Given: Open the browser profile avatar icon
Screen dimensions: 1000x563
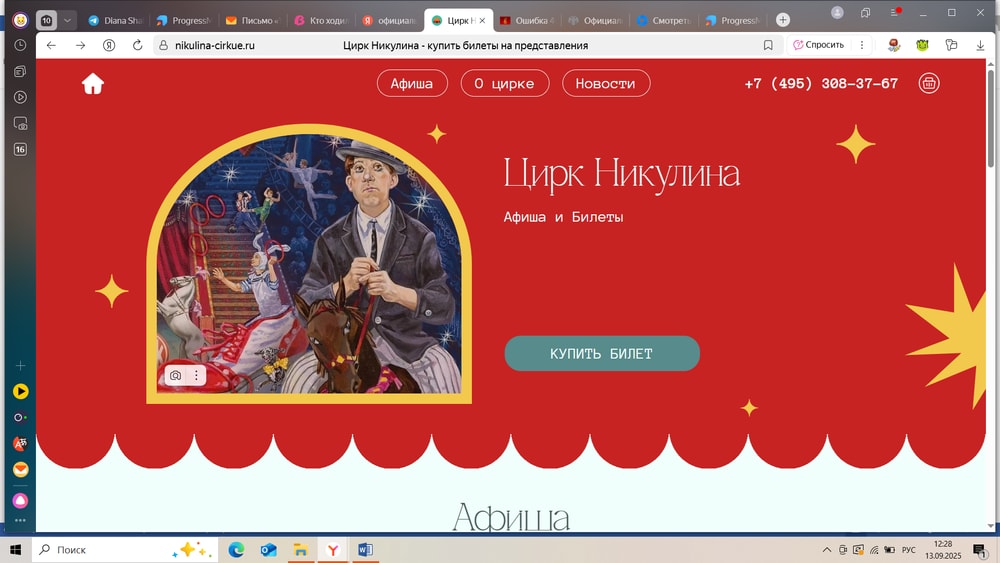Looking at the screenshot, I should click(837, 12).
